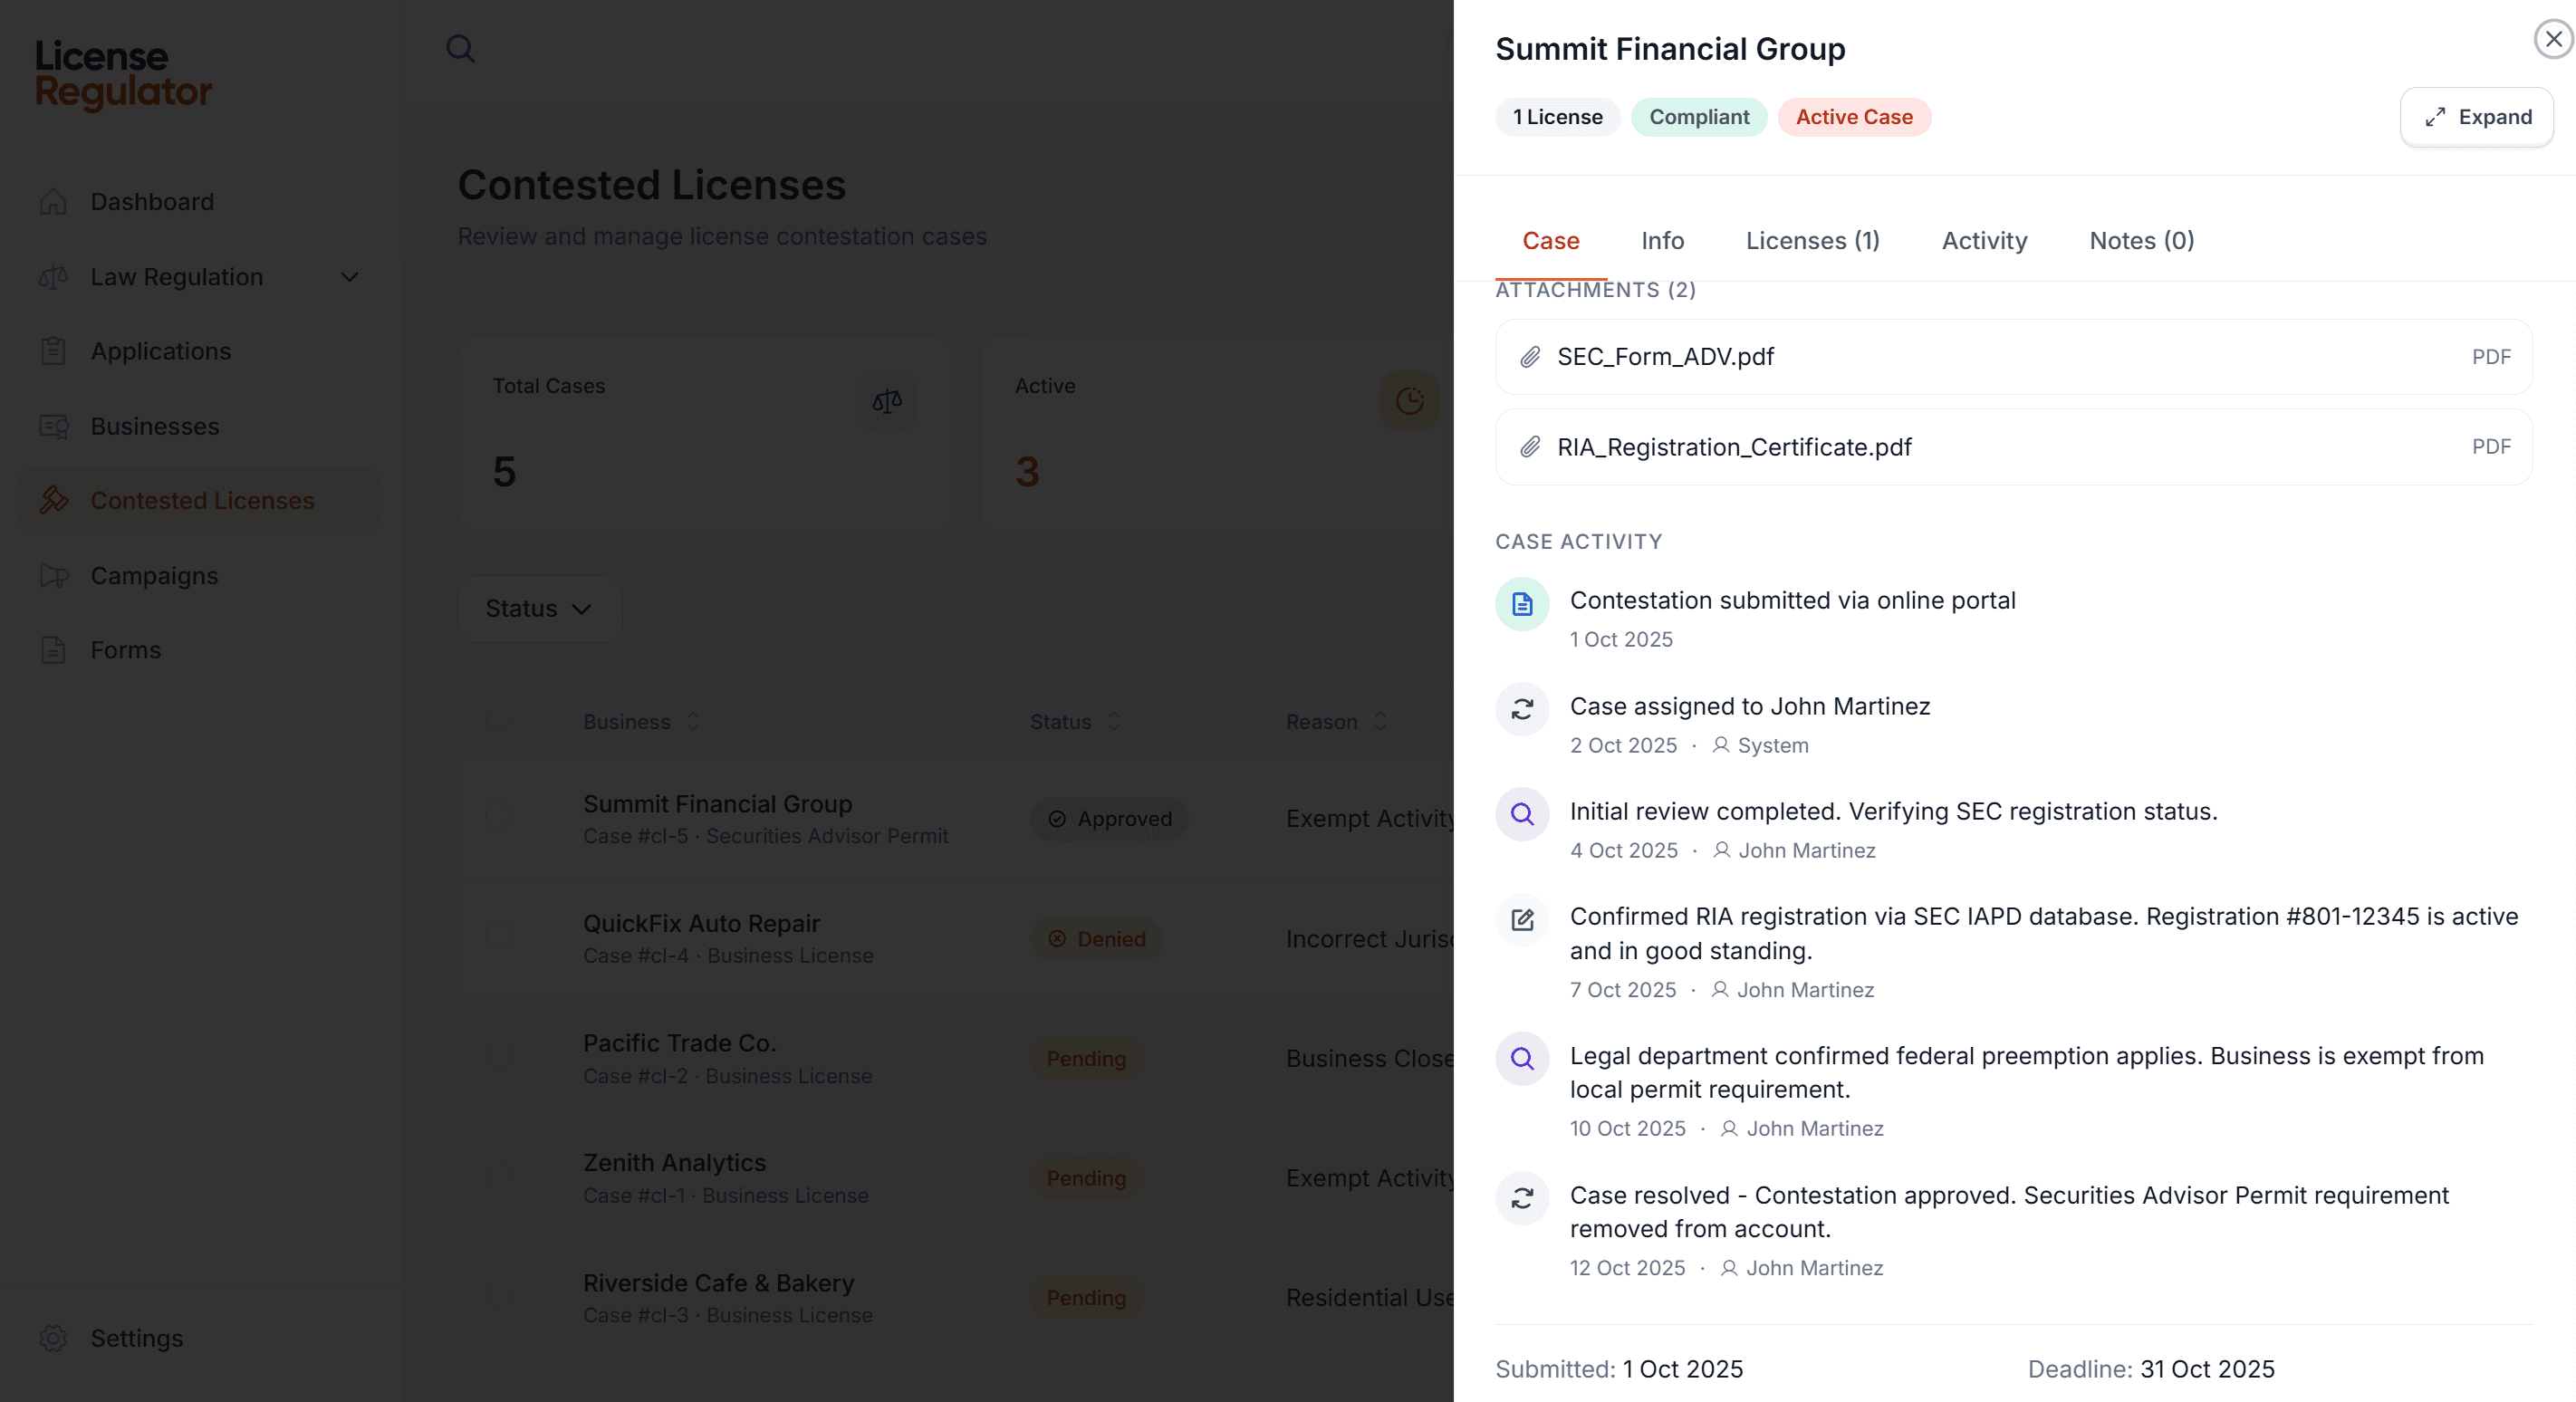This screenshot has height=1402, width=2576.
Task: Click the Applications clipboard icon
Action: 53,351
